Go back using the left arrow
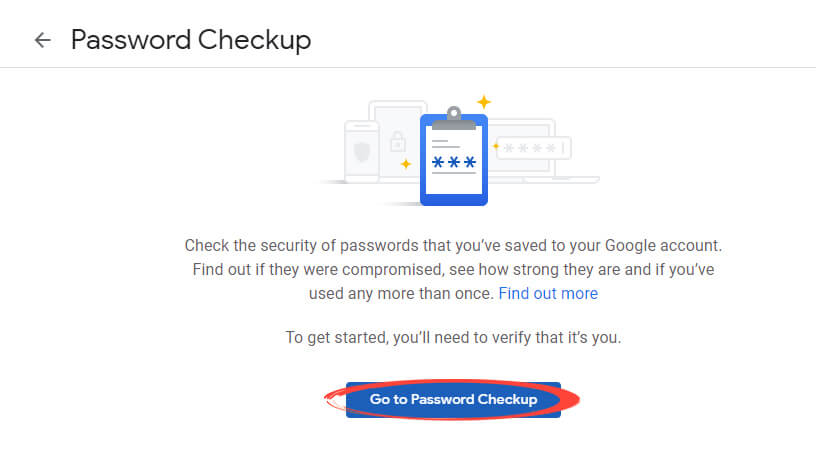Image resolution: width=816 pixels, height=459 pixels. 43,40
